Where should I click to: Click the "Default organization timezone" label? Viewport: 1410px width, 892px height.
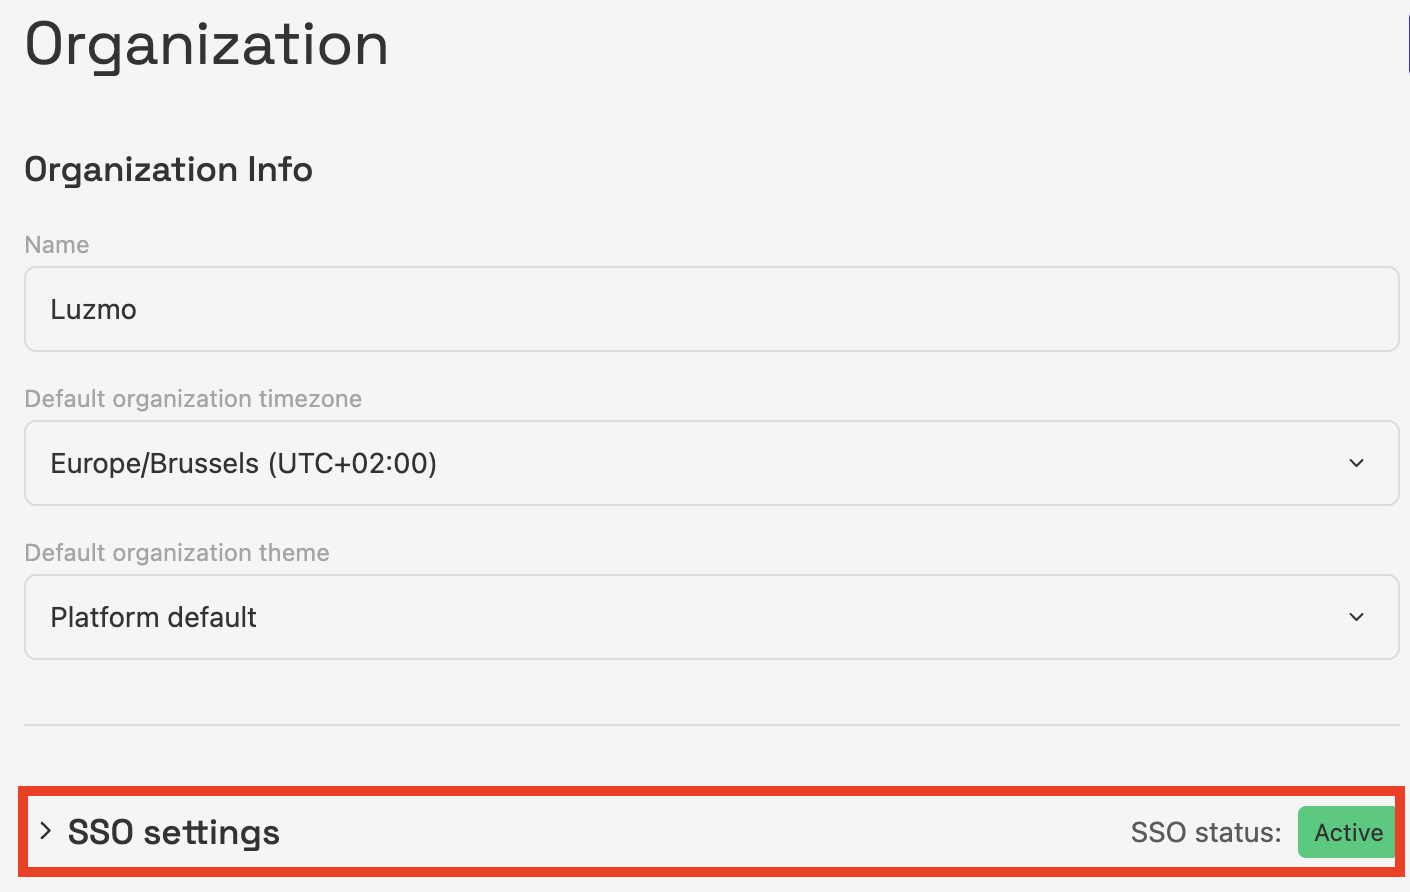point(193,399)
